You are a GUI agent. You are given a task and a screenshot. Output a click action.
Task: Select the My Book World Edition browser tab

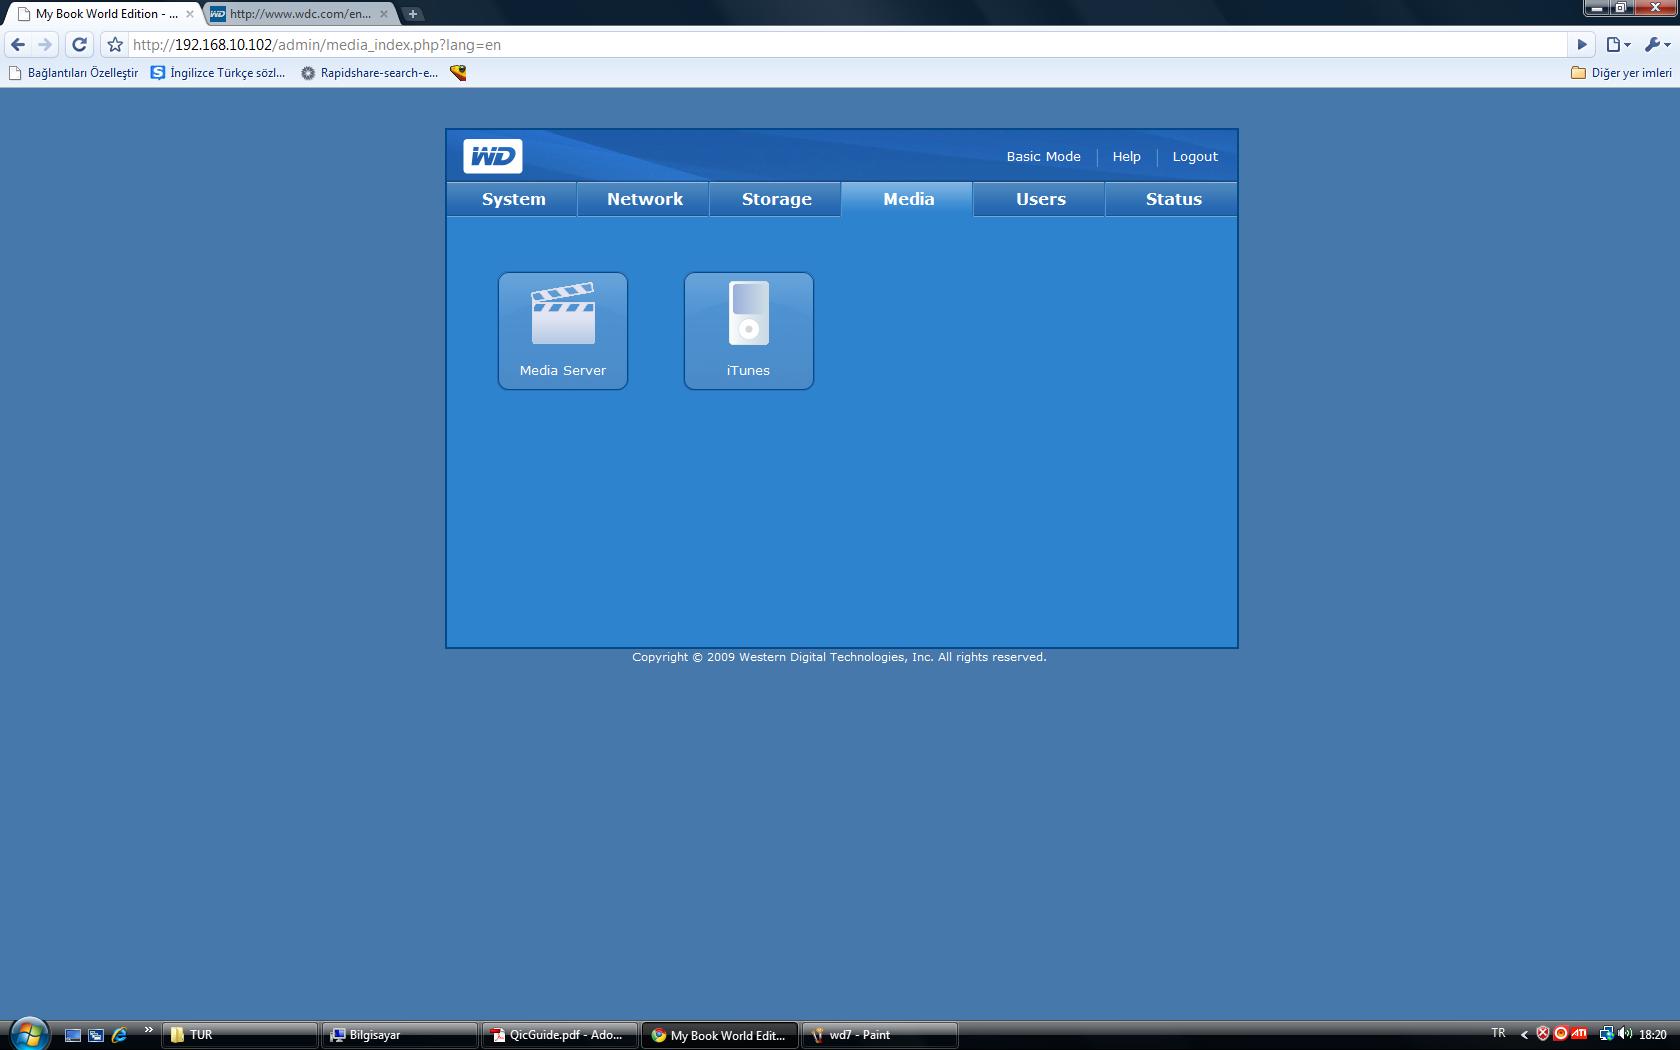tap(103, 14)
